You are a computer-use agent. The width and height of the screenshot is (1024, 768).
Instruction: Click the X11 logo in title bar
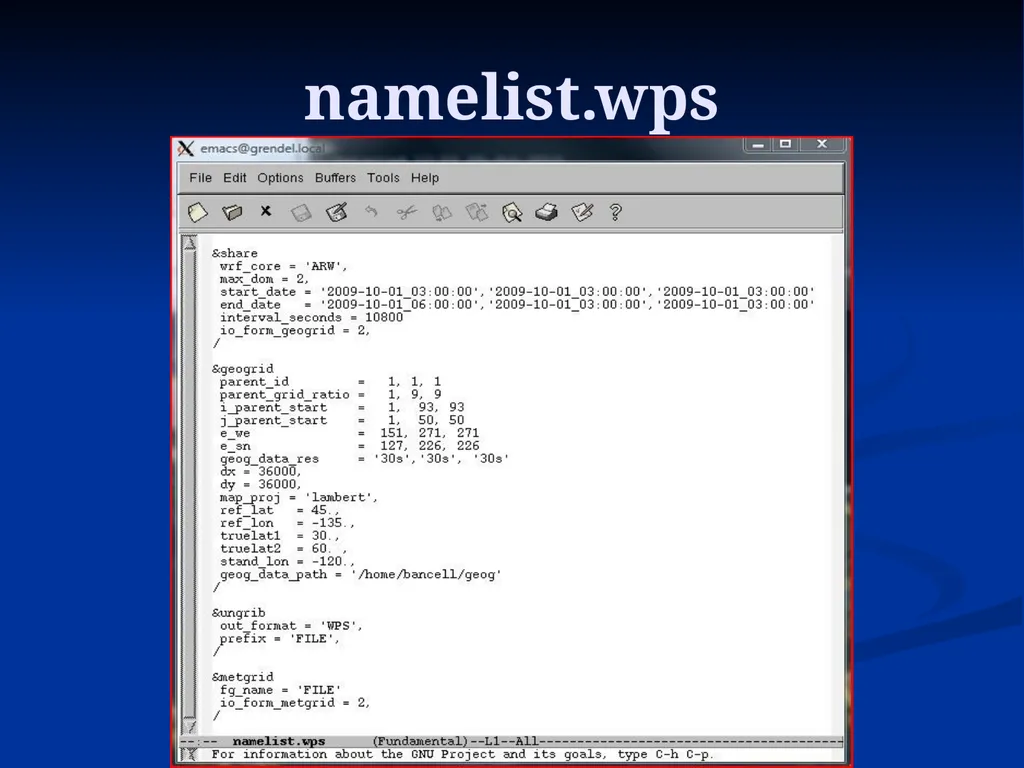point(185,148)
